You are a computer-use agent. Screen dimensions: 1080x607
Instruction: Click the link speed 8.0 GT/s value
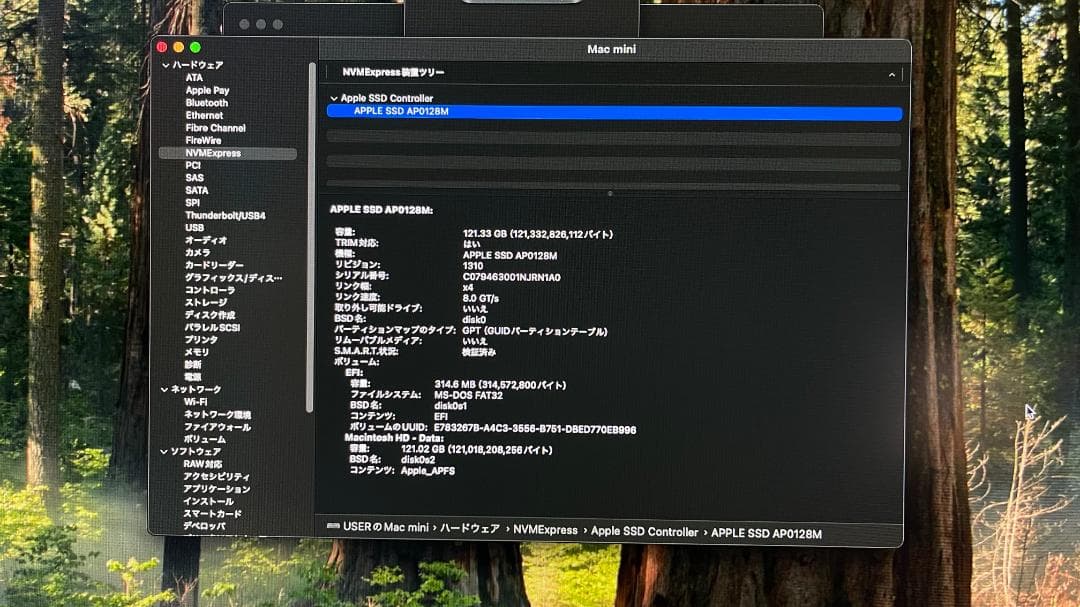481,299
